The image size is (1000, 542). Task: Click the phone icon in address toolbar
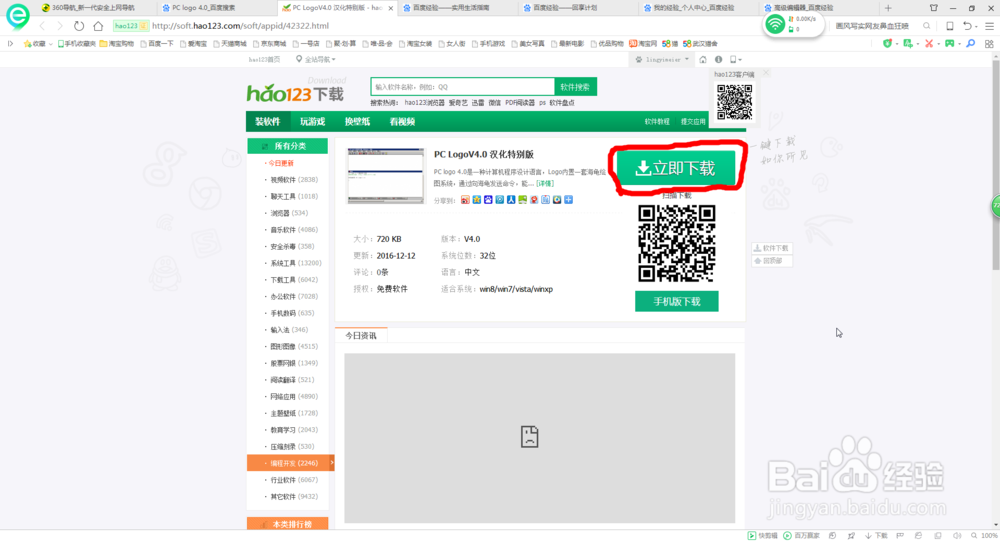coord(950,26)
